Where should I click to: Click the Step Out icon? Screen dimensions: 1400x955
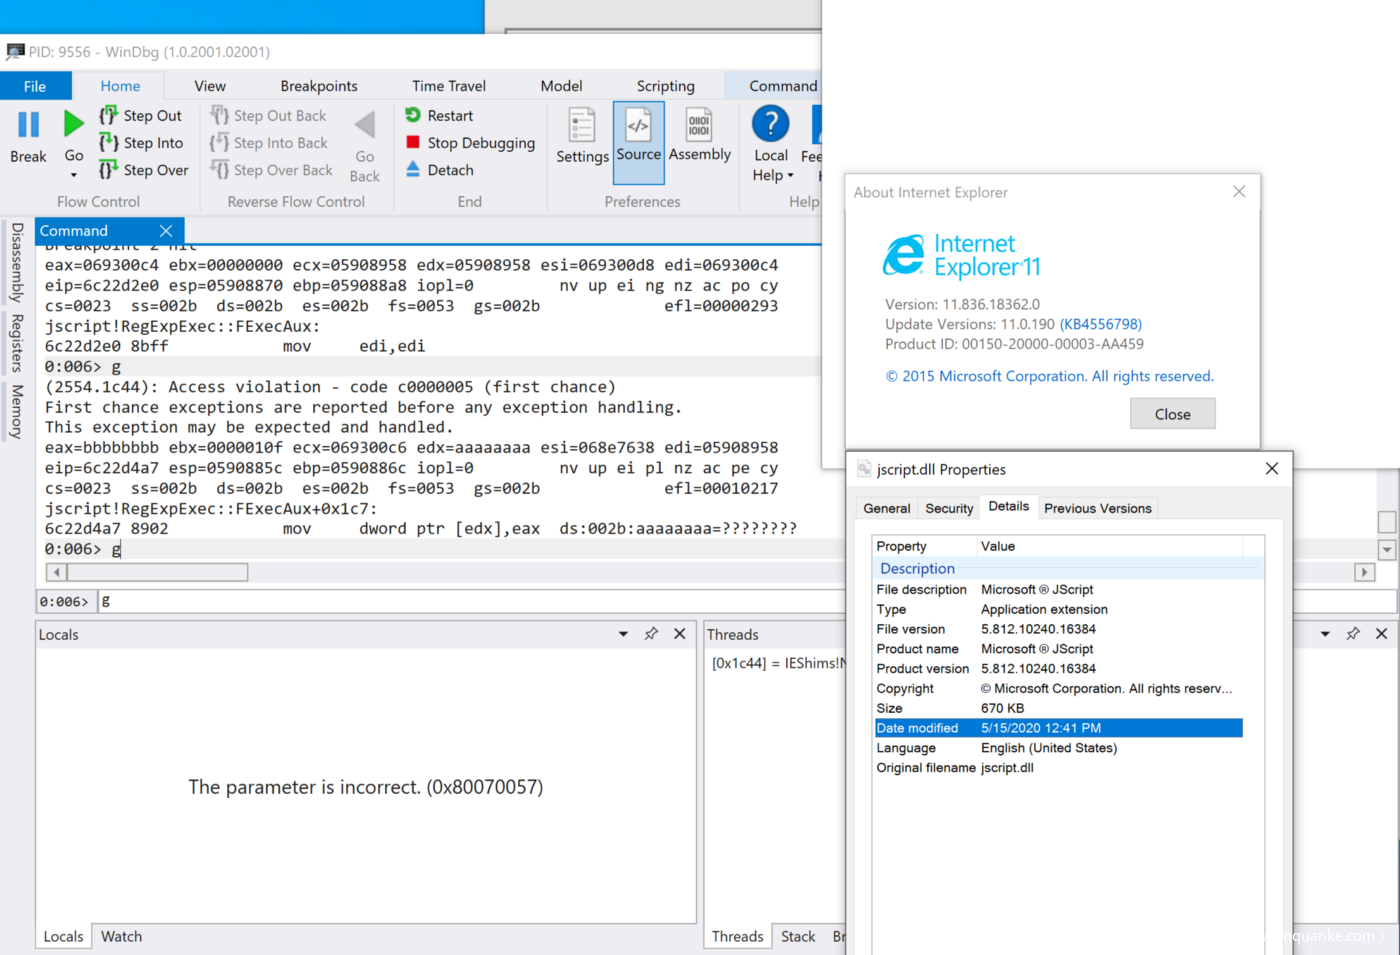tap(108, 116)
